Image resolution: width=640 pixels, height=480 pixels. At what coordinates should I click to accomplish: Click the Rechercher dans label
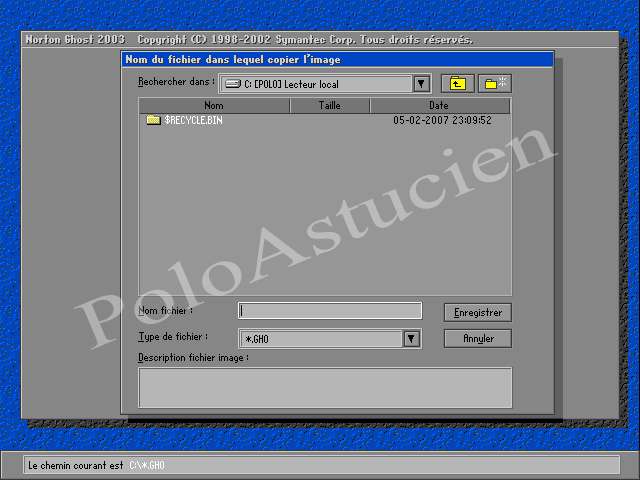176,82
